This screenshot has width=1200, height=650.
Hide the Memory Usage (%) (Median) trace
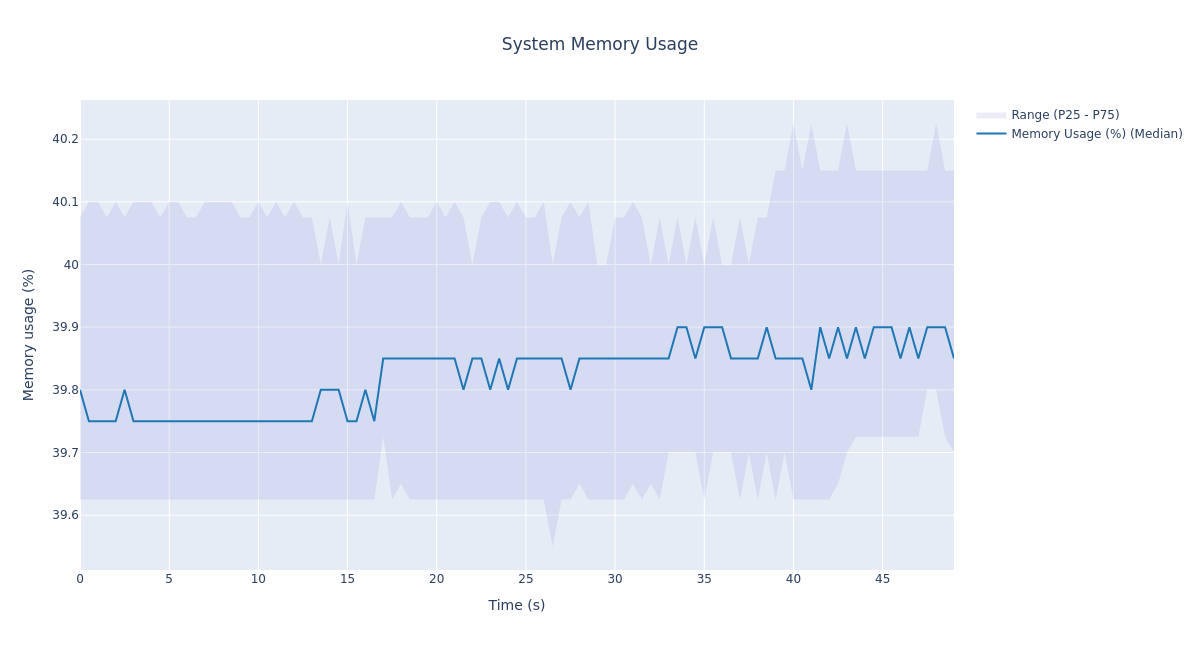click(x=1096, y=134)
